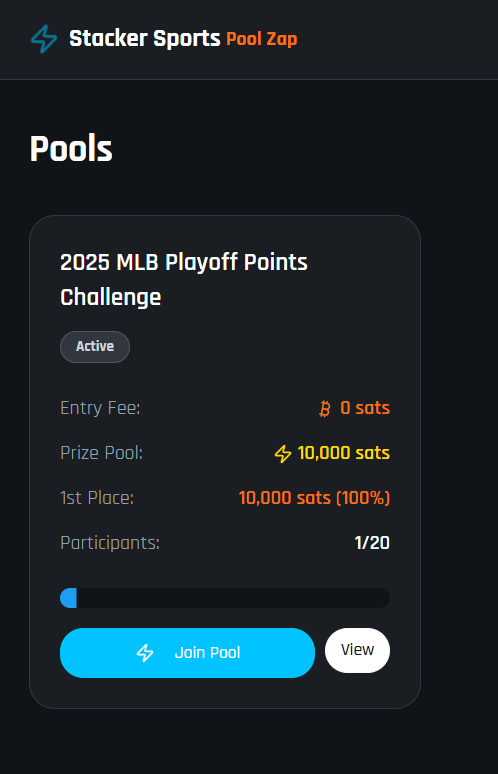498x774 pixels.
Task: Click the Participants label
Action: [110, 543]
